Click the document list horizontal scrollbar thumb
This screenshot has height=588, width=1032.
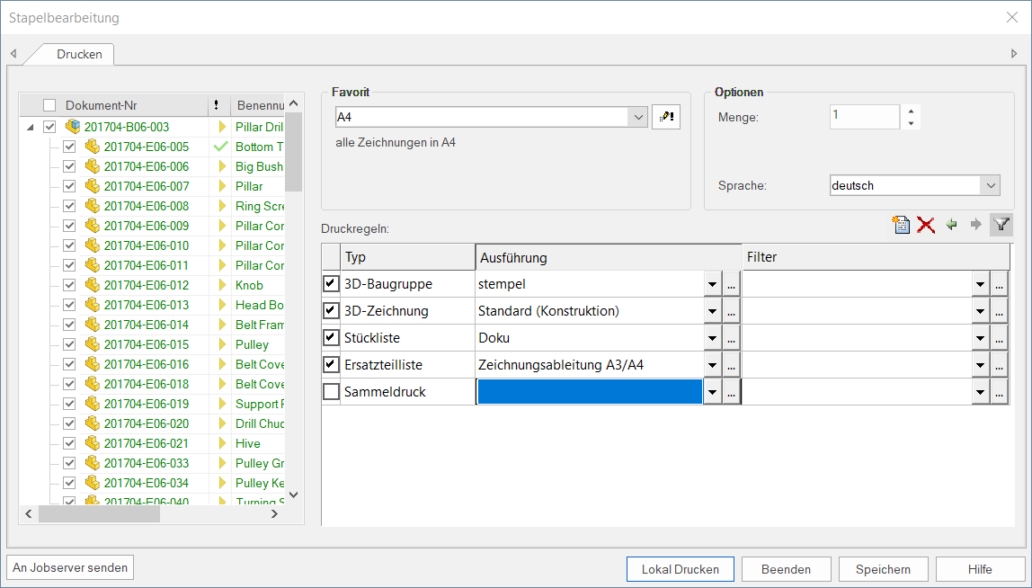[98, 514]
